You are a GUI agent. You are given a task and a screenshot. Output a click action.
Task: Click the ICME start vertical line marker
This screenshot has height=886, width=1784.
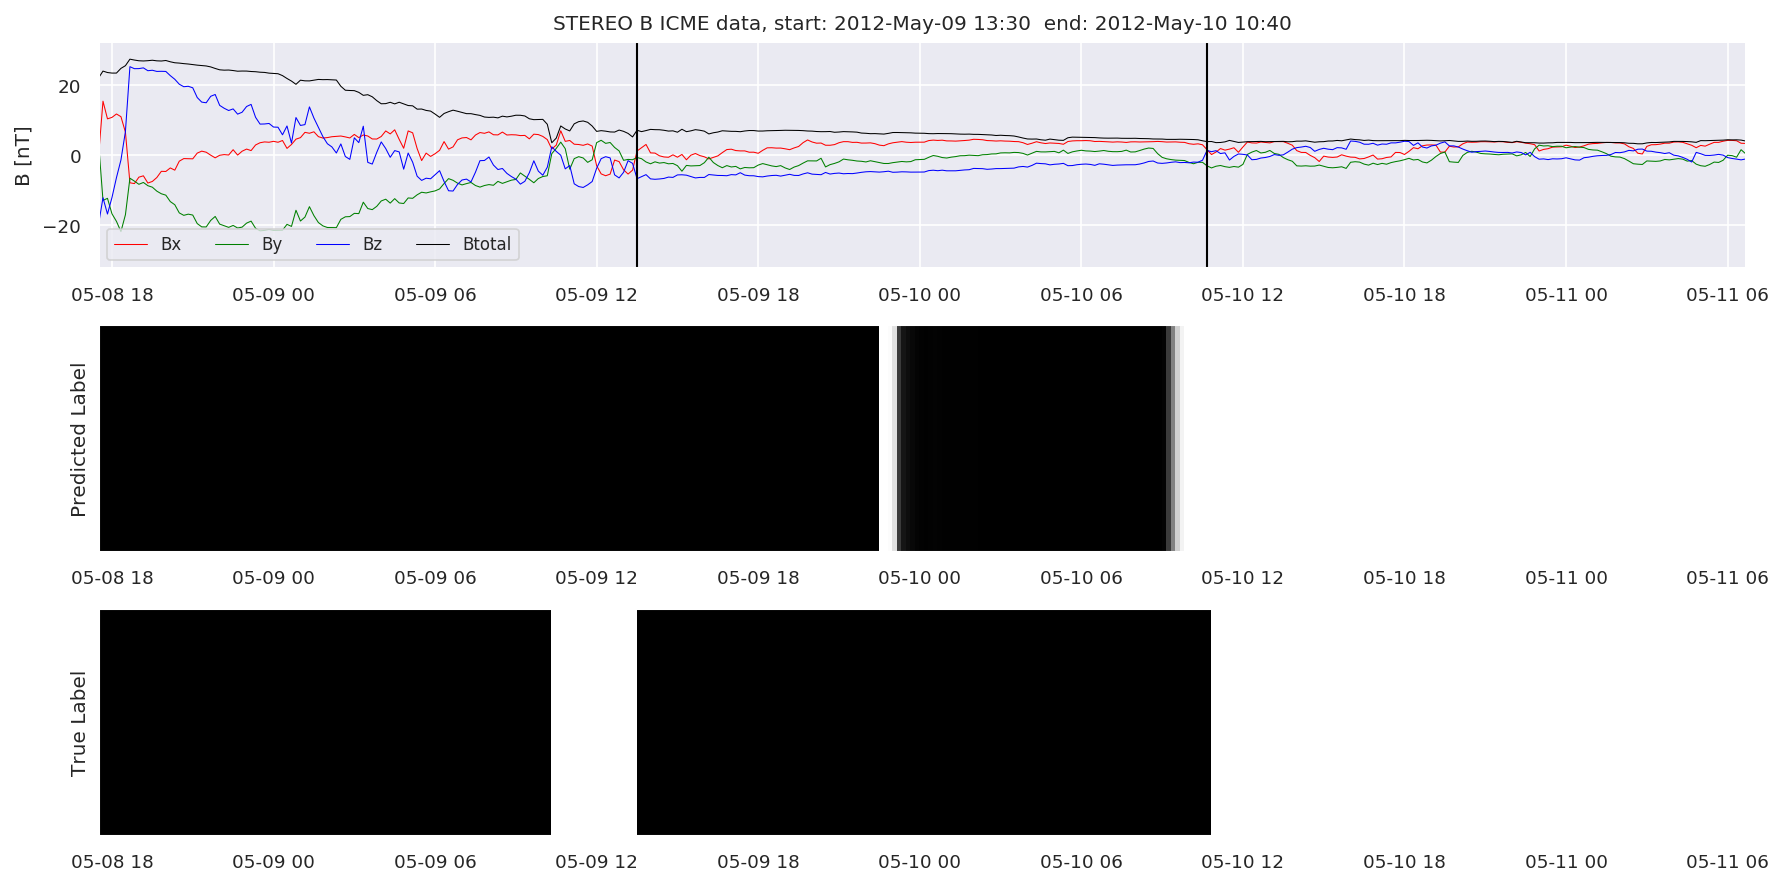pyautogui.click(x=637, y=155)
